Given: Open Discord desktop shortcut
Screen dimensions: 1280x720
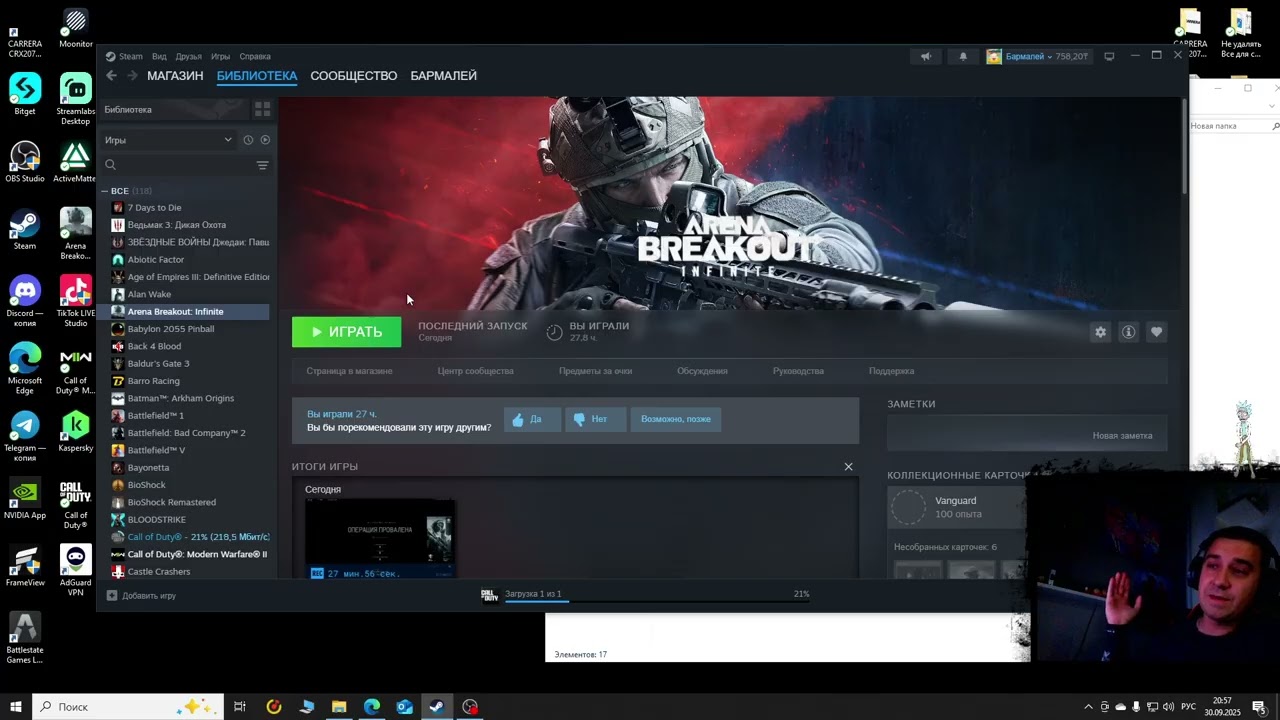Looking at the screenshot, I should pyautogui.click(x=25, y=302).
